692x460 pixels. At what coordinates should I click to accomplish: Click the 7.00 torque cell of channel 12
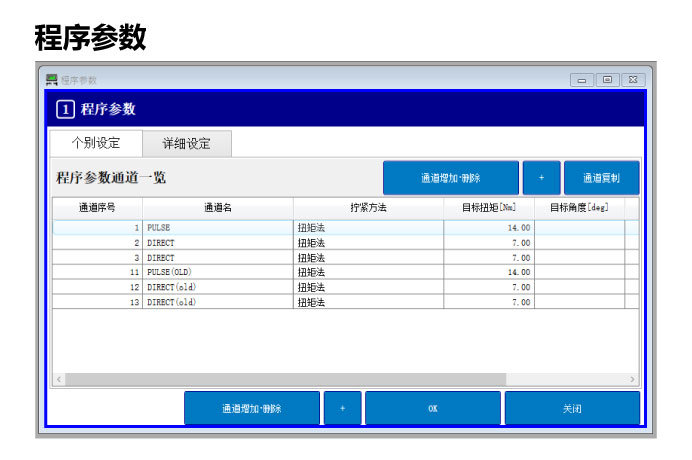[x=489, y=287]
